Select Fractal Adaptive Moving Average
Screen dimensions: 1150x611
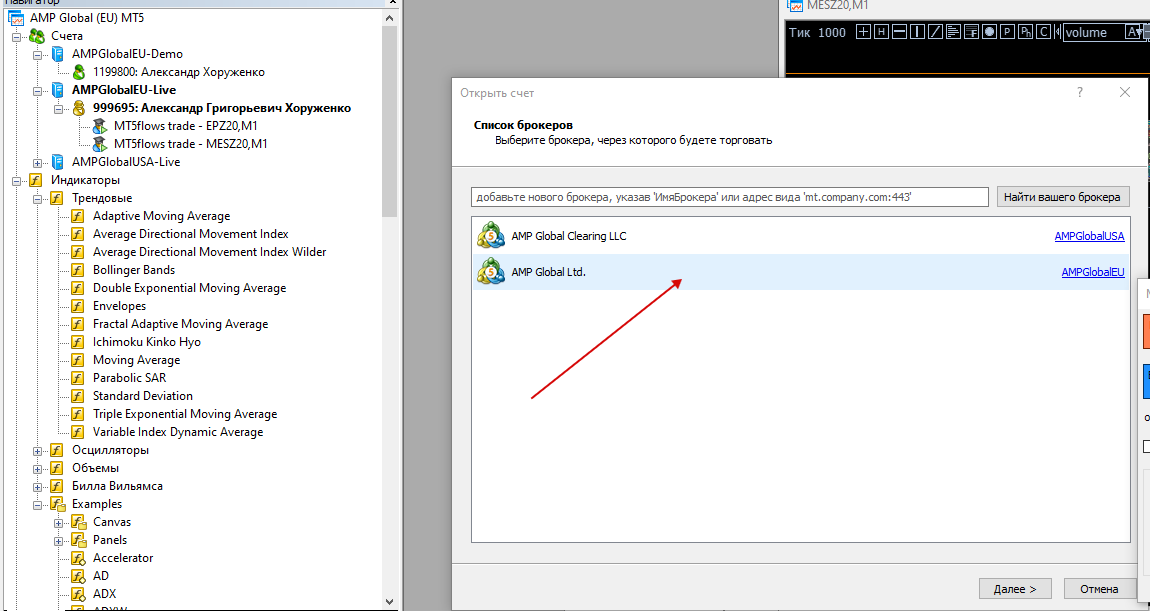[x=180, y=324]
